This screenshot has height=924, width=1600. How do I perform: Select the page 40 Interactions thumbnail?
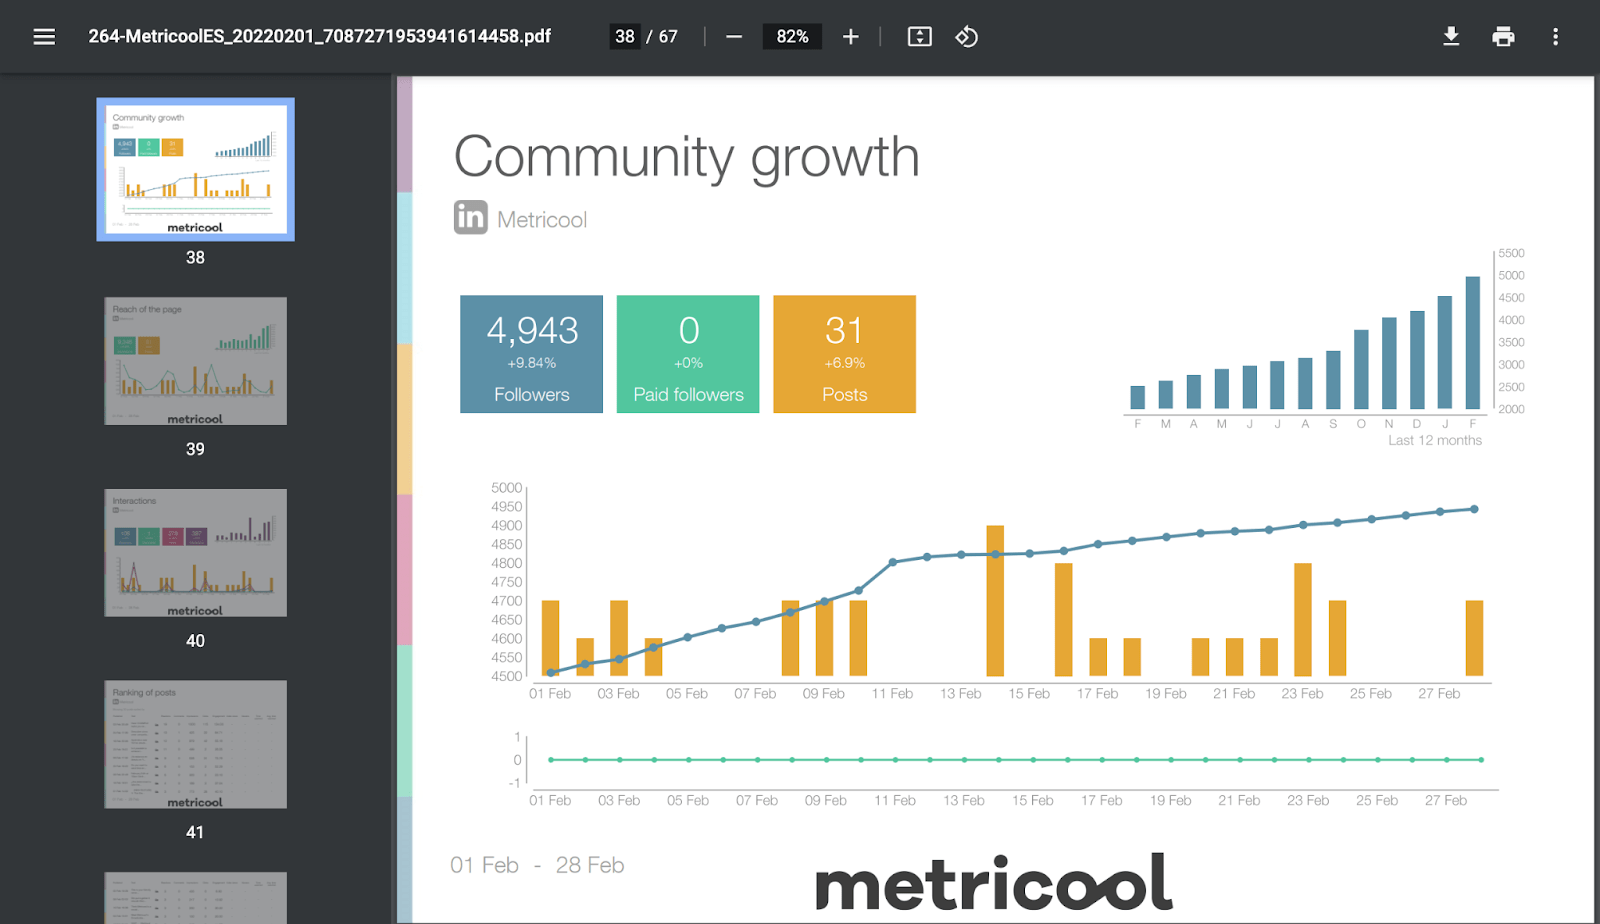pyautogui.click(x=194, y=552)
